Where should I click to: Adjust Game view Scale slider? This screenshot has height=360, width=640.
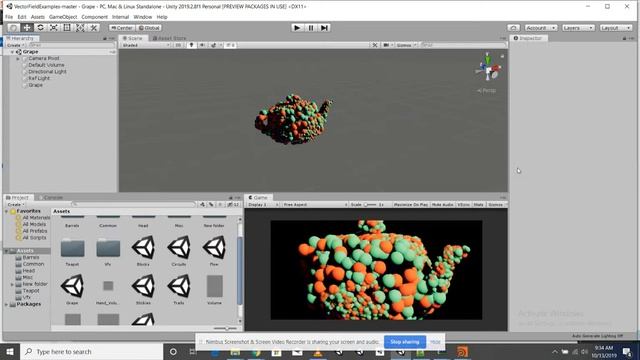tap(370, 204)
